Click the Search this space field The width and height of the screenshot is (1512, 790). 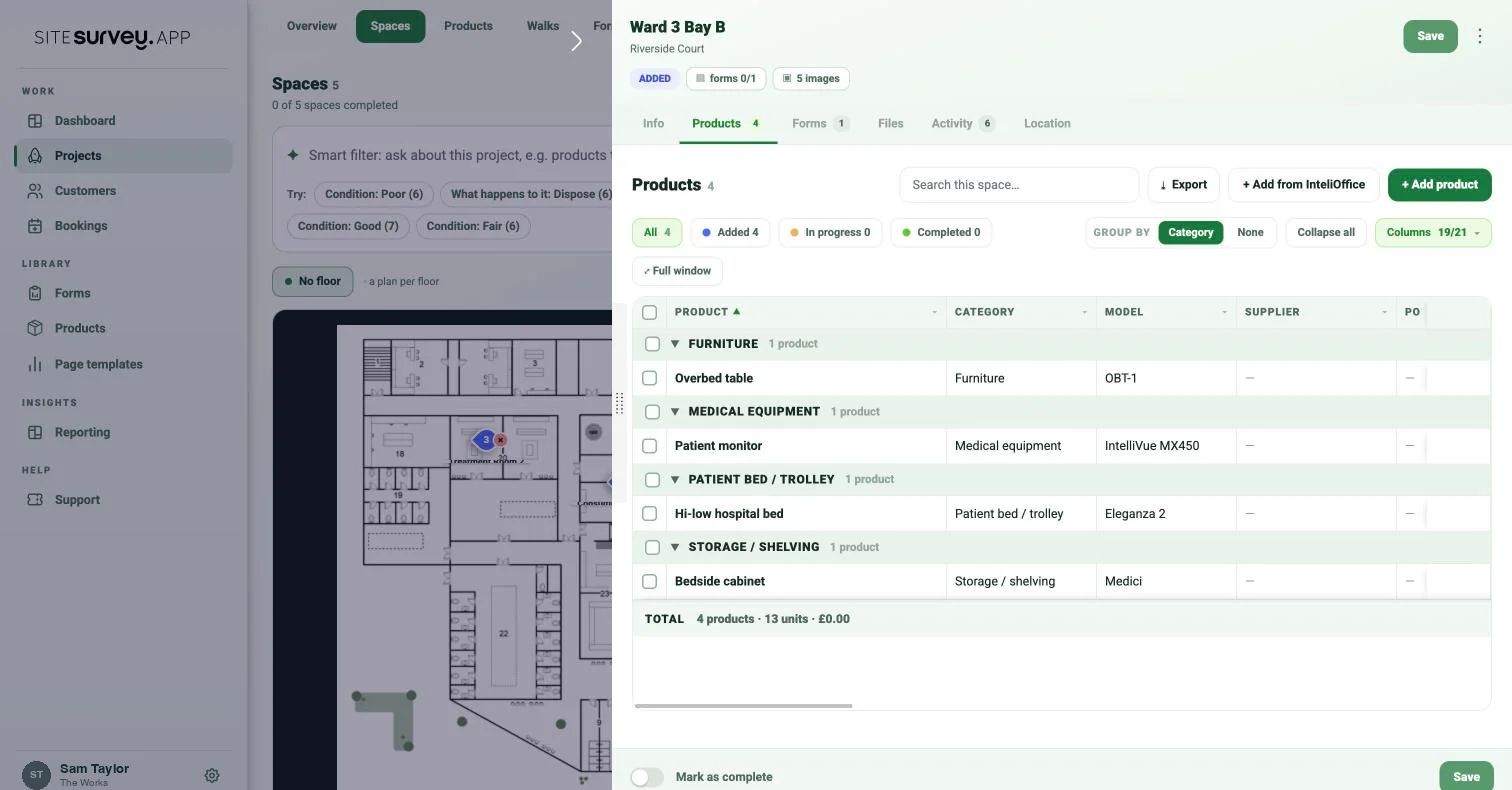(x=1019, y=185)
